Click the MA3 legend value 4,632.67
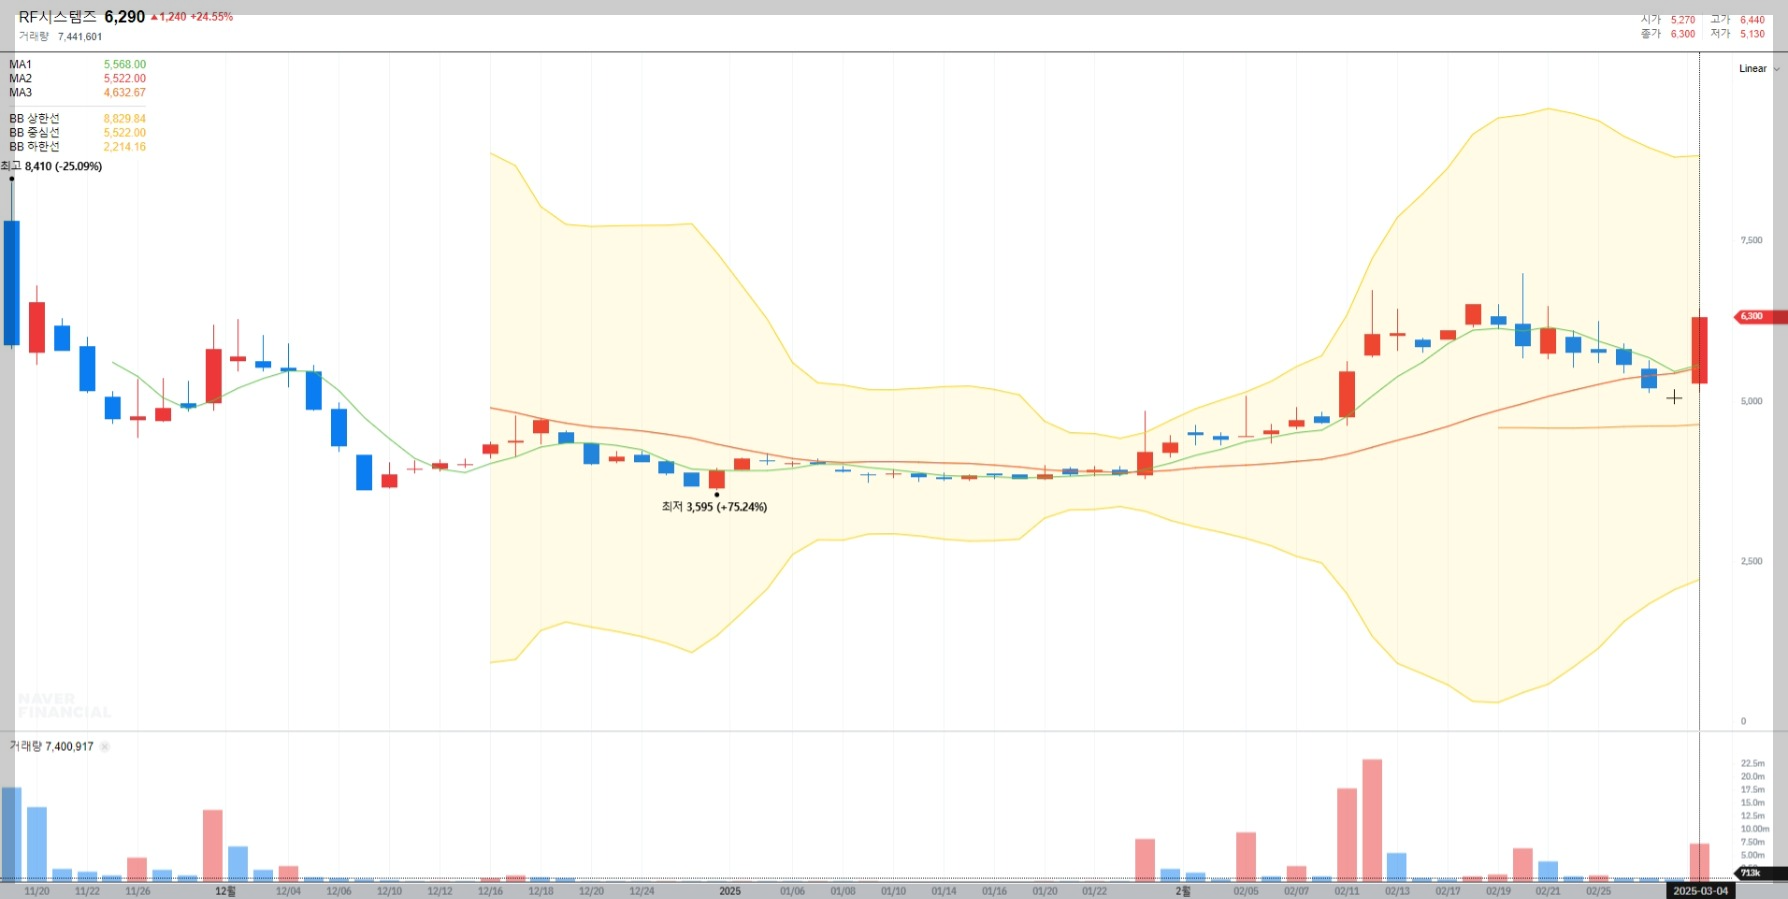1788x899 pixels. [125, 92]
